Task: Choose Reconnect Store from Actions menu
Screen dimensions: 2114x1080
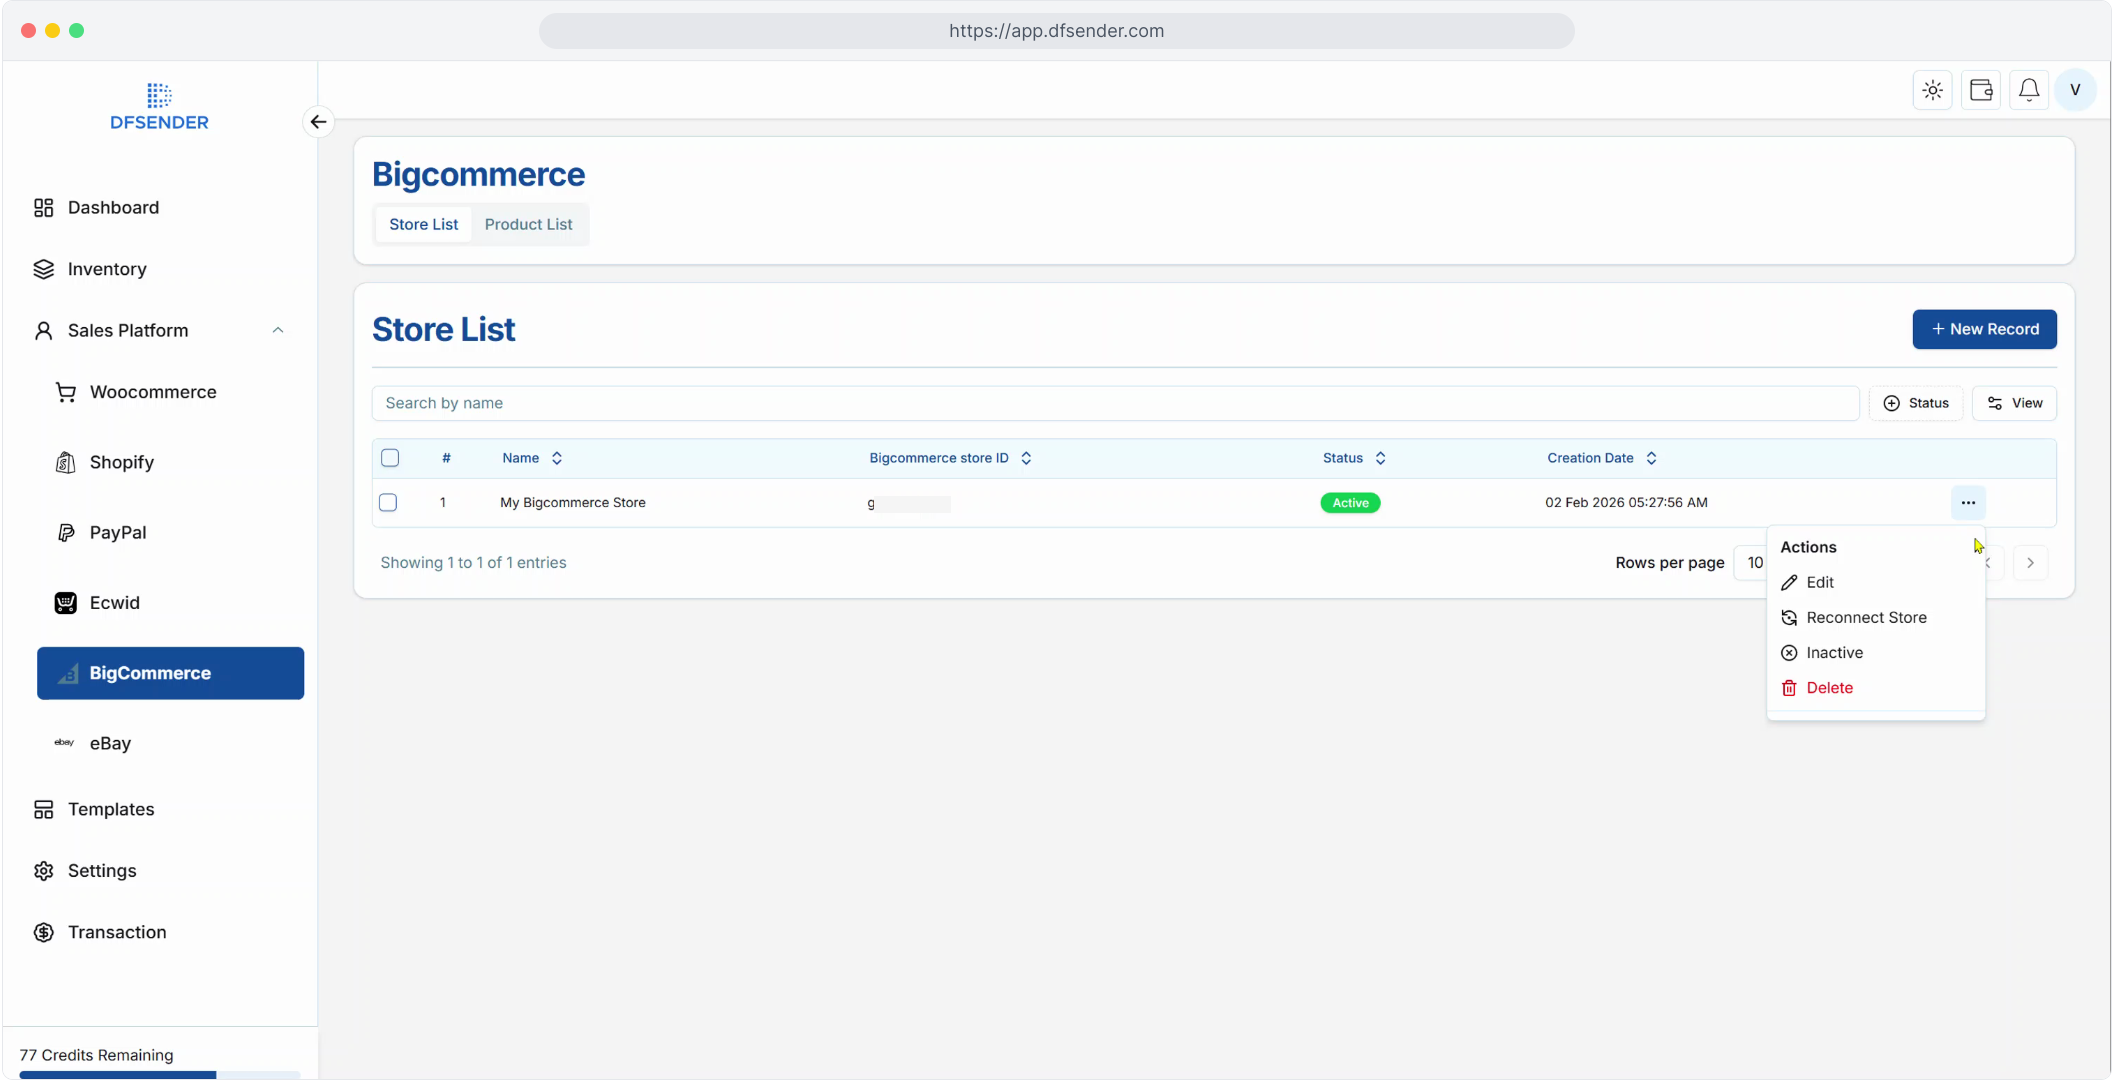Action: [x=1865, y=618]
